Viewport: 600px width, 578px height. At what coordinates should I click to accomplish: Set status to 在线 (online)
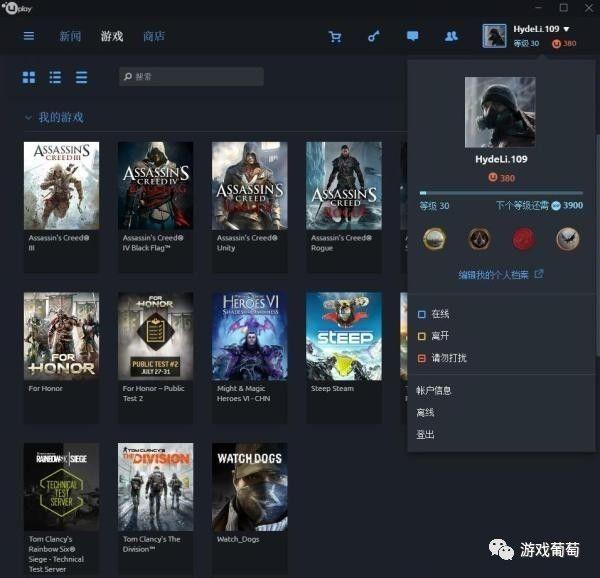pos(433,314)
